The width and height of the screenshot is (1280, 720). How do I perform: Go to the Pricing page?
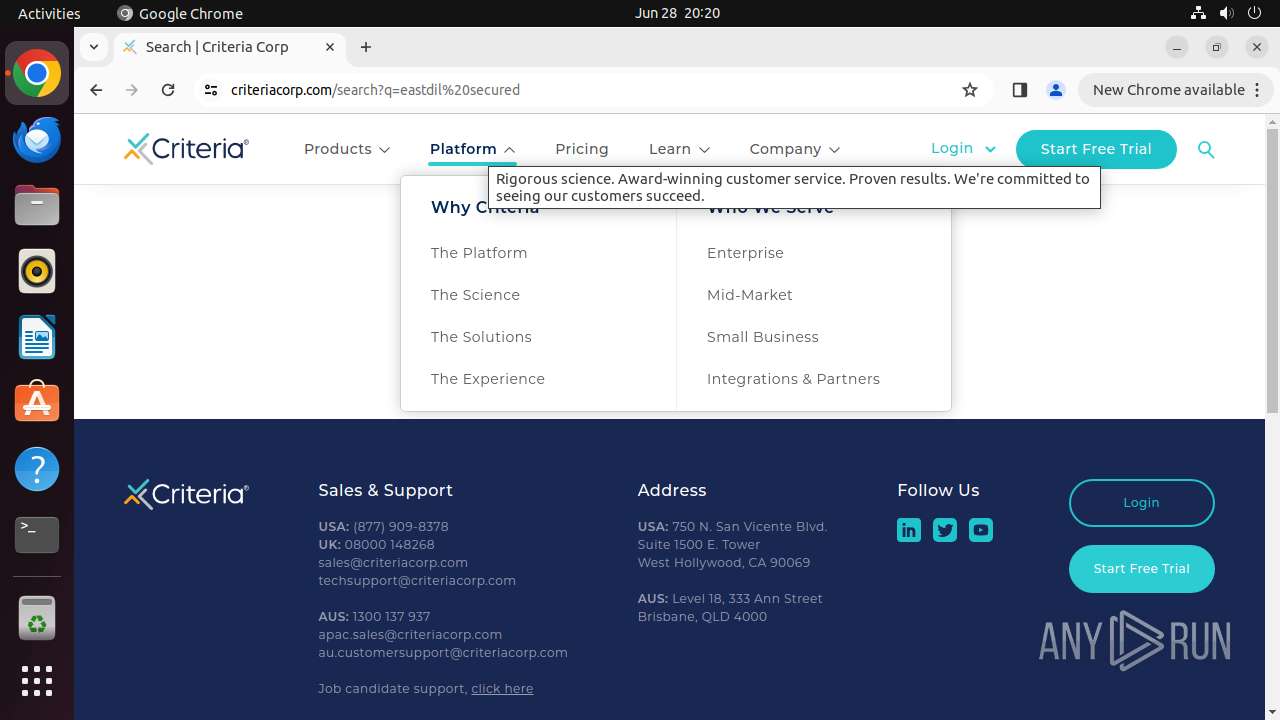(582, 149)
